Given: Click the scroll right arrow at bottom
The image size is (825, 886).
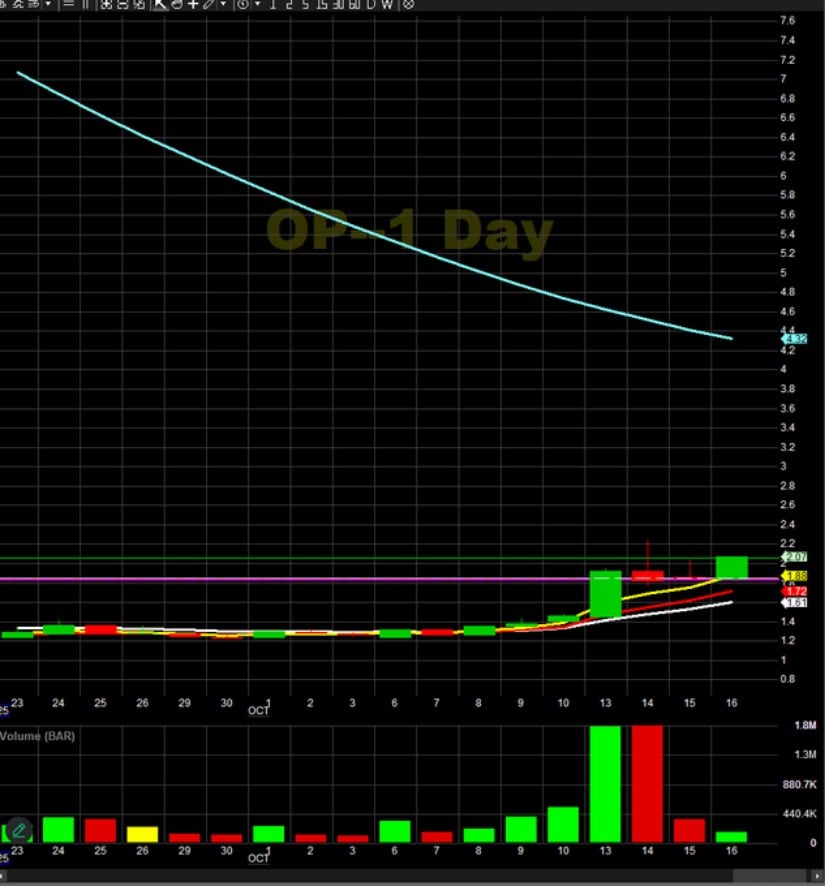Looking at the screenshot, I should (x=817, y=877).
